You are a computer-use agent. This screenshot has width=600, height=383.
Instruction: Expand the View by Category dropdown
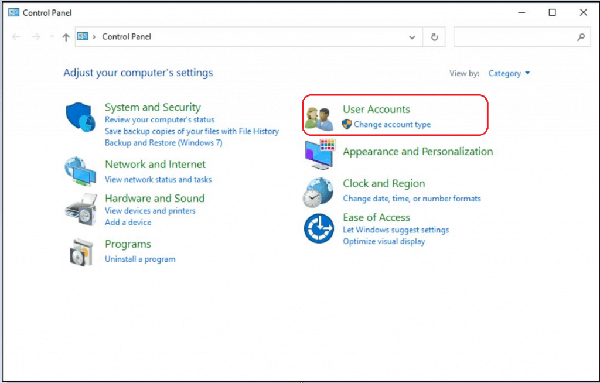click(509, 73)
